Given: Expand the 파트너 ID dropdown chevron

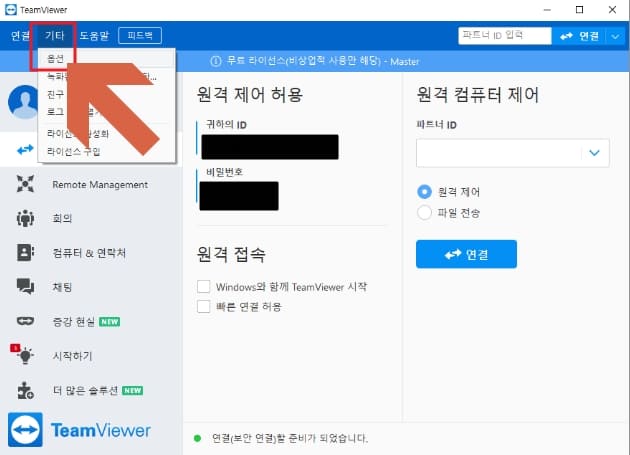Looking at the screenshot, I should pyautogui.click(x=594, y=153).
